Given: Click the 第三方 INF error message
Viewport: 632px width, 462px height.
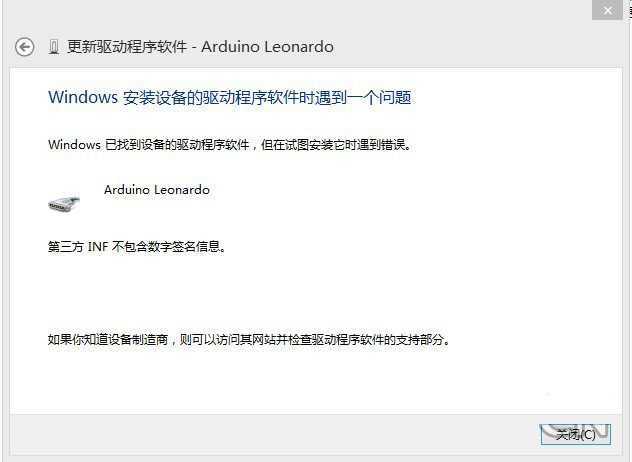Looking at the screenshot, I should [136, 246].
